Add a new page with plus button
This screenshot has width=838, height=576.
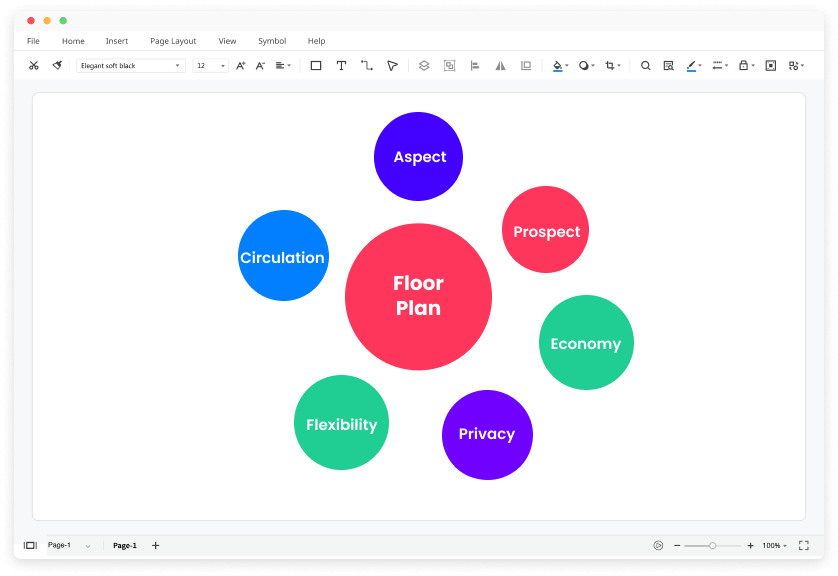click(155, 546)
